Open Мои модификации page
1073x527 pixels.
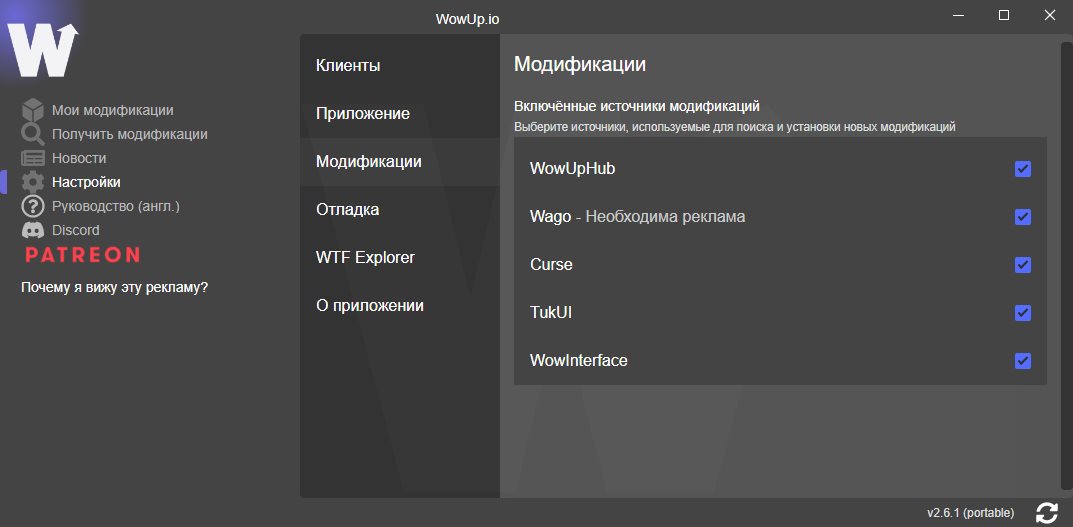pos(113,110)
